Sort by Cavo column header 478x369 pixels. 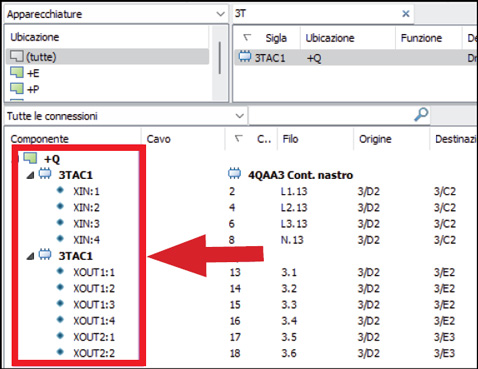click(158, 139)
